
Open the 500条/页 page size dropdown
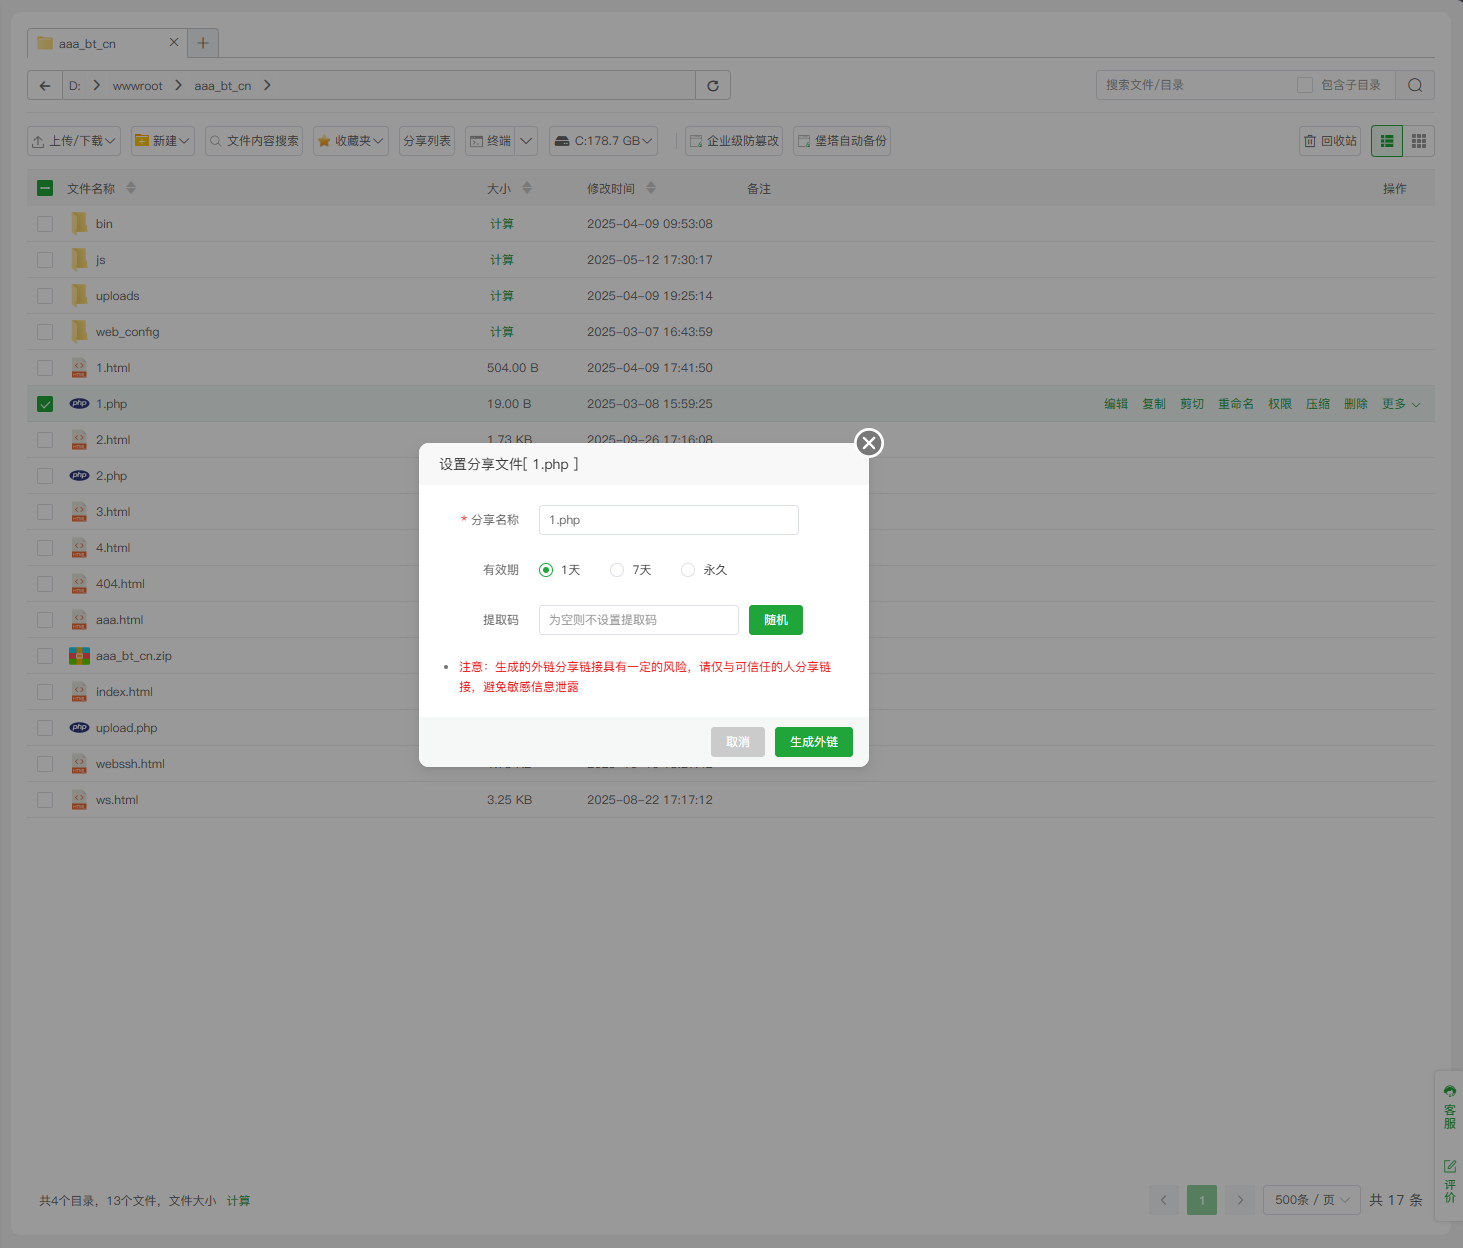point(1311,1200)
